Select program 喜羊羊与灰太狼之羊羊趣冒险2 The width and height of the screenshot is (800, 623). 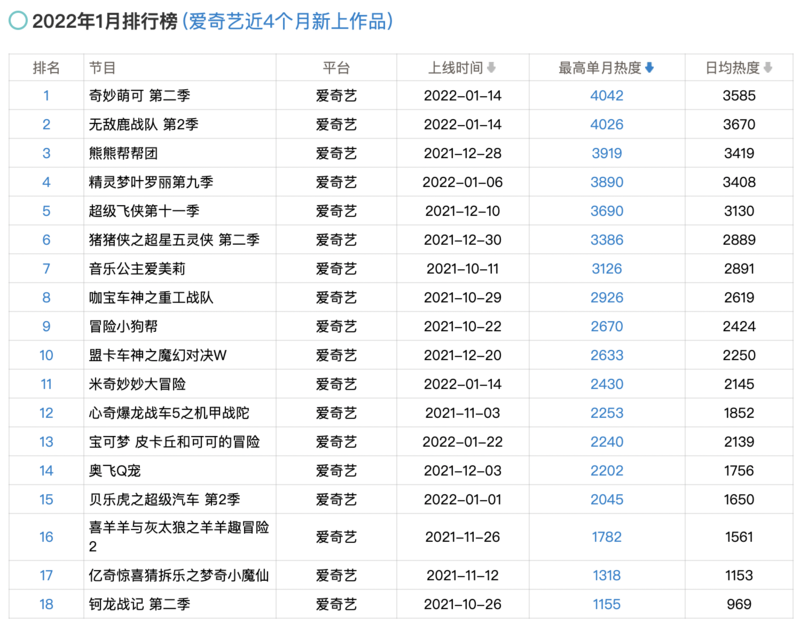click(x=179, y=537)
